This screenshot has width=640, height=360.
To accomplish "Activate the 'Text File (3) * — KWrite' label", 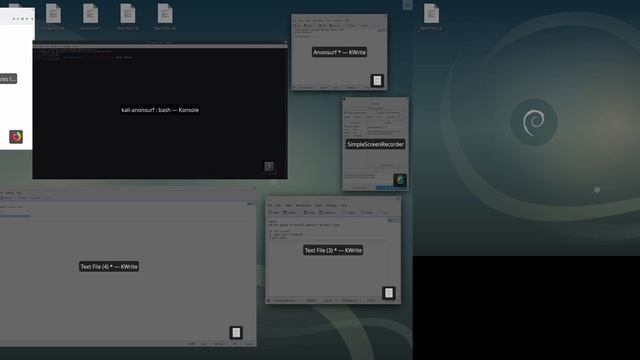I will [333, 250].
